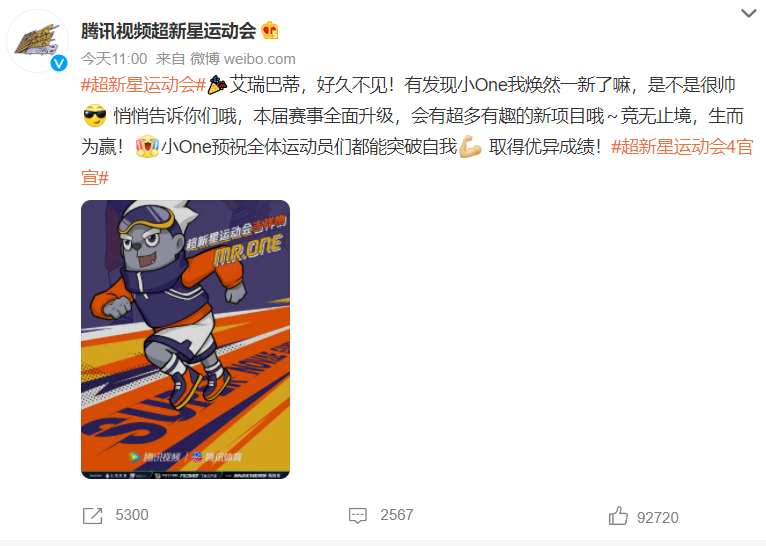The height and width of the screenshot is (546, 766).
Task: Open the 腾讯视频超新星运动会 account name link
Action: [x=169, y=31]
